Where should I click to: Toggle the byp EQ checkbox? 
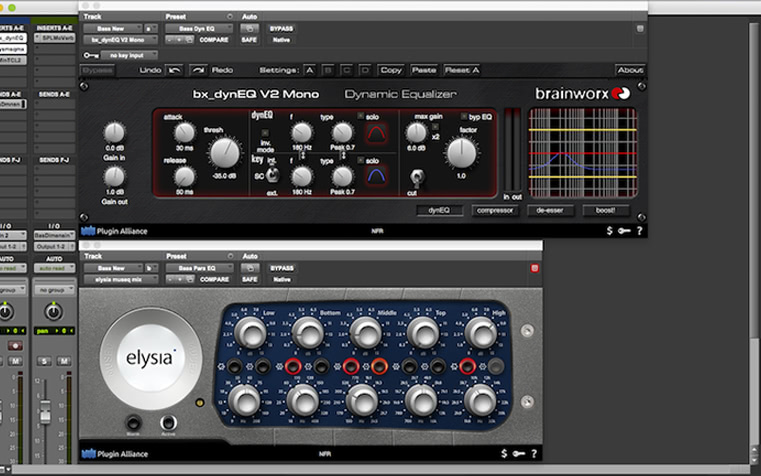pos(464,116)
